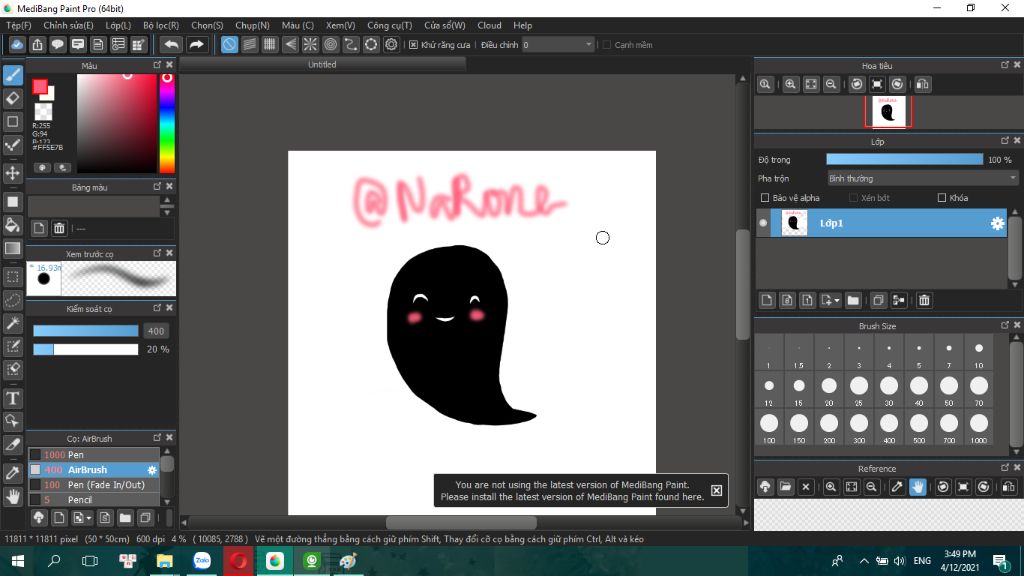Click the Redo arrow in toolbar
Image resolution: width=1024 pixels, height=576 pixels.
point(196,44)
